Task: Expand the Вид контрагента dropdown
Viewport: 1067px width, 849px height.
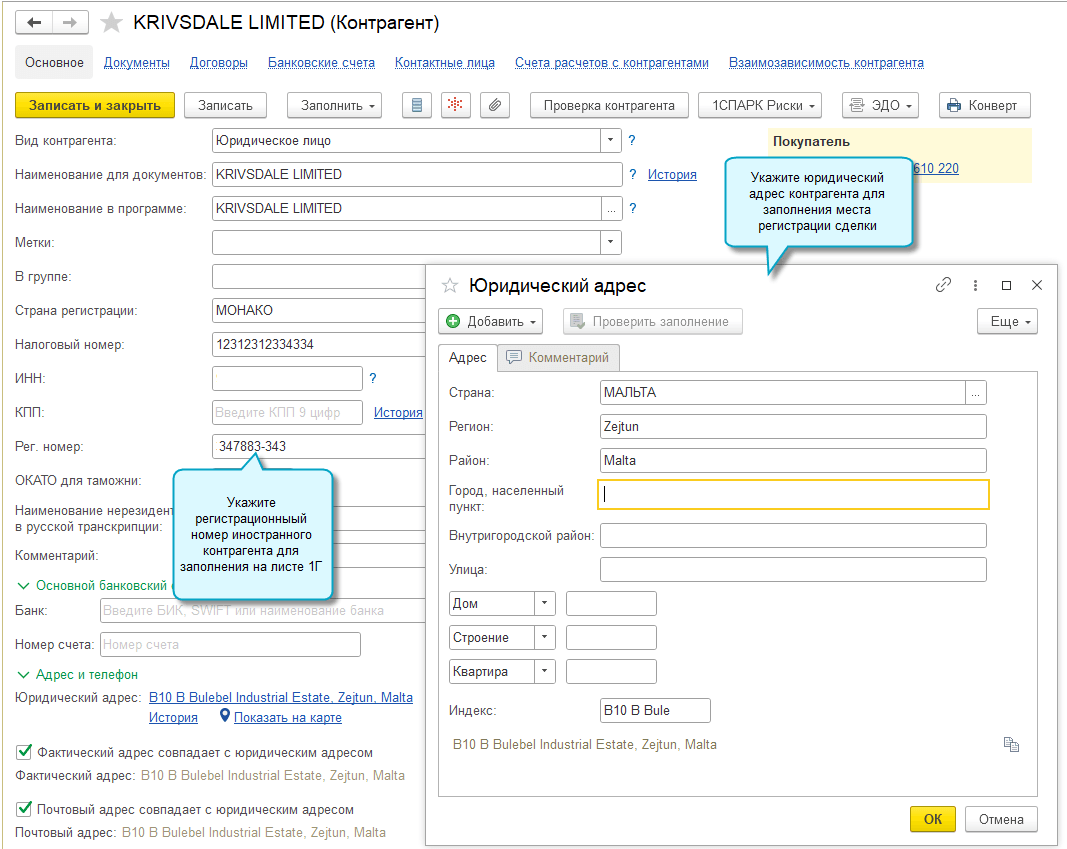Action: [610, 141]
